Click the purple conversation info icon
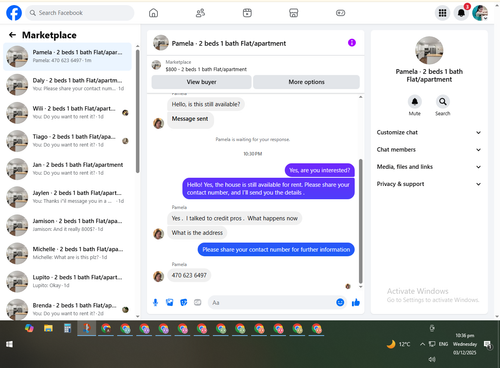The image size is (500, 368). 352,43
